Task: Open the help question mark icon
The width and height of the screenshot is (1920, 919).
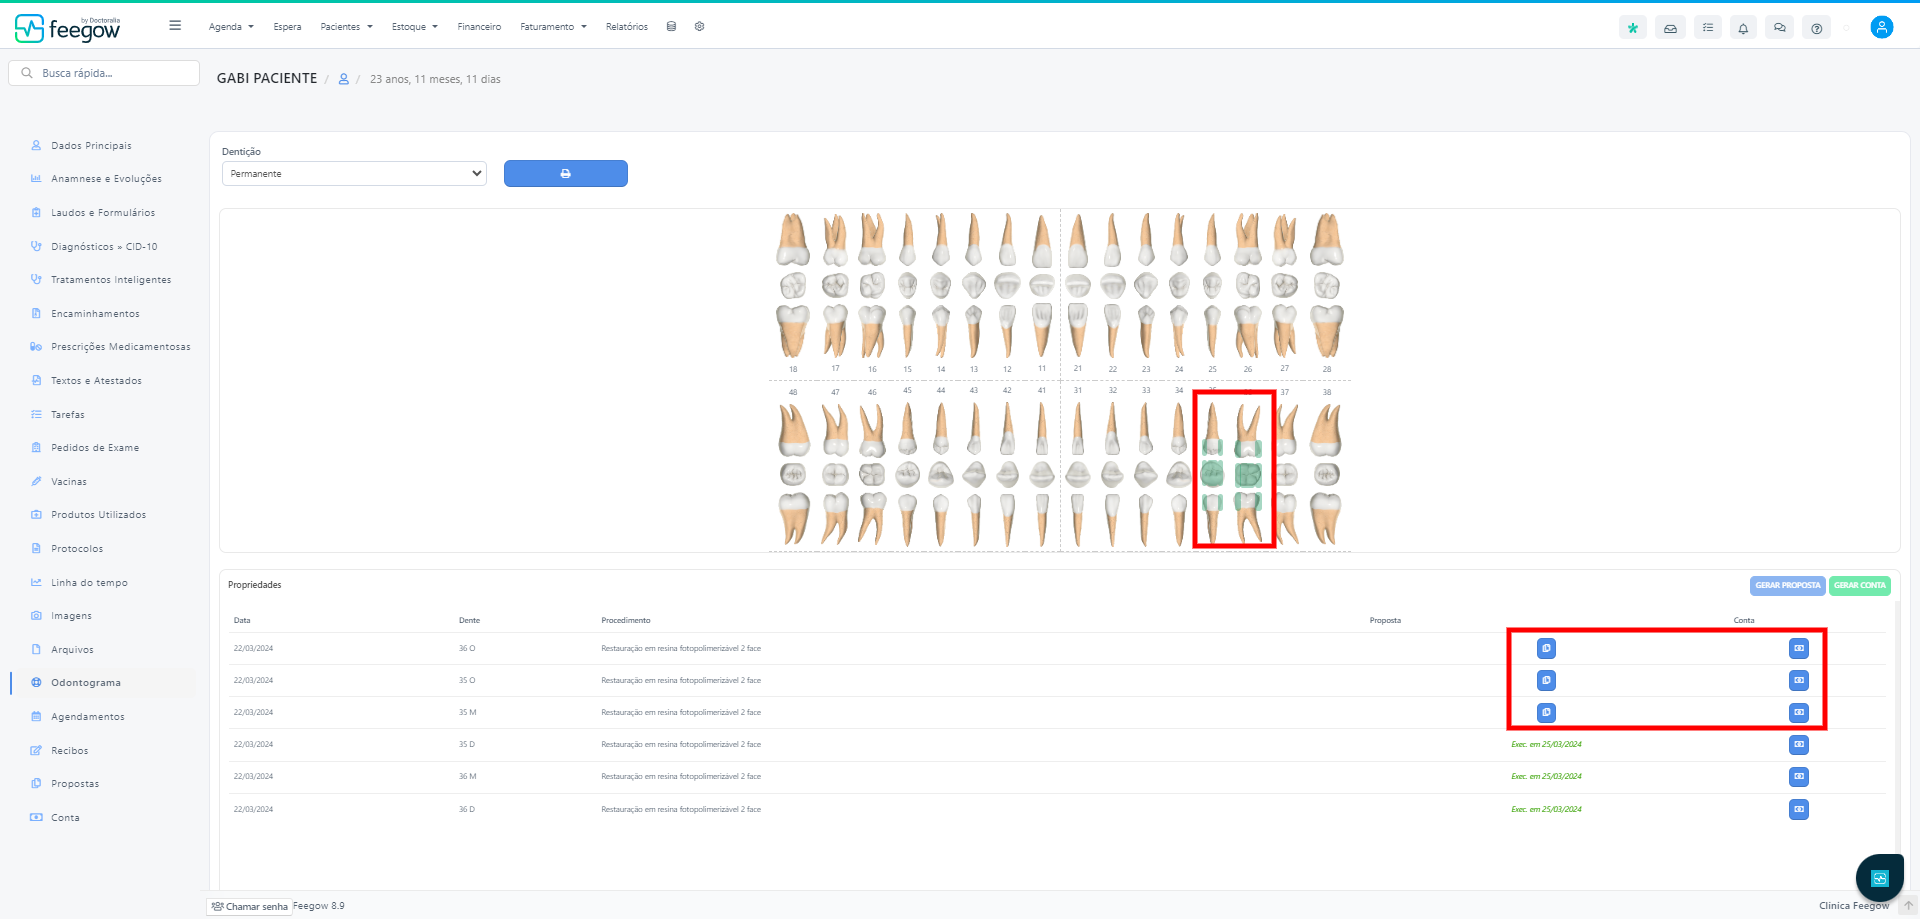Action: click(x=1817, y=28)
